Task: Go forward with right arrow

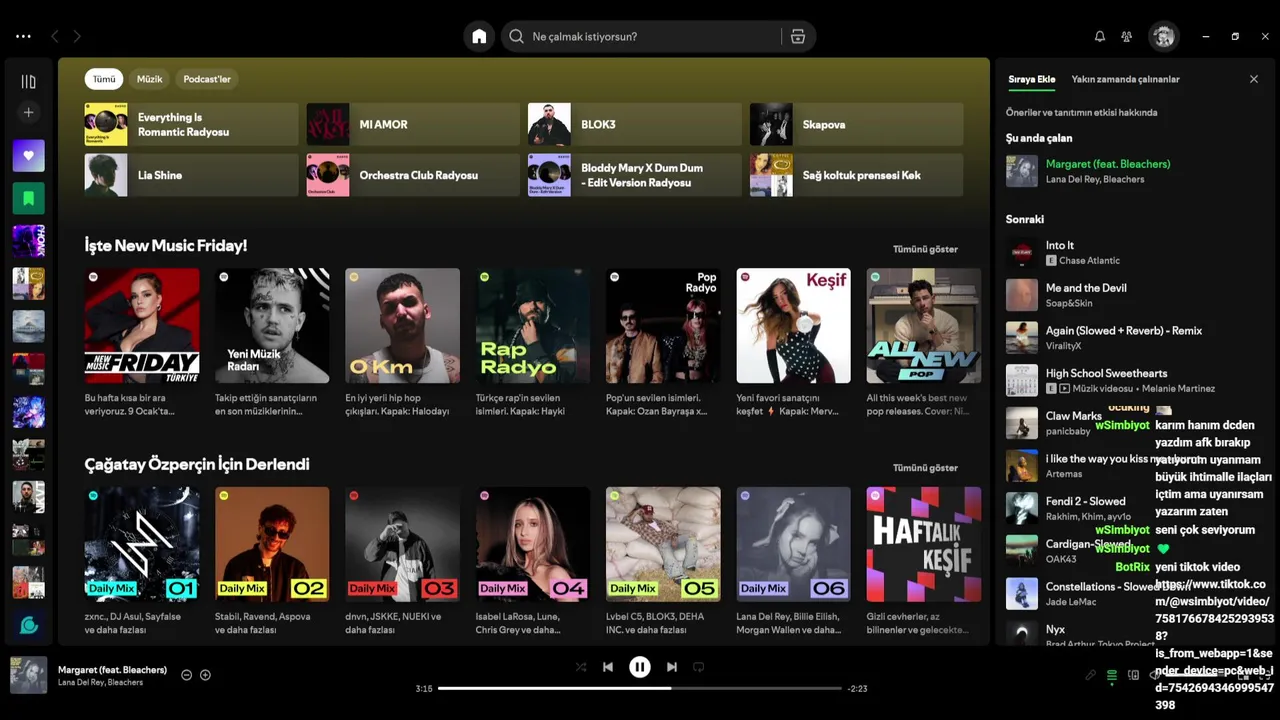Action: (x=77, y=36)
